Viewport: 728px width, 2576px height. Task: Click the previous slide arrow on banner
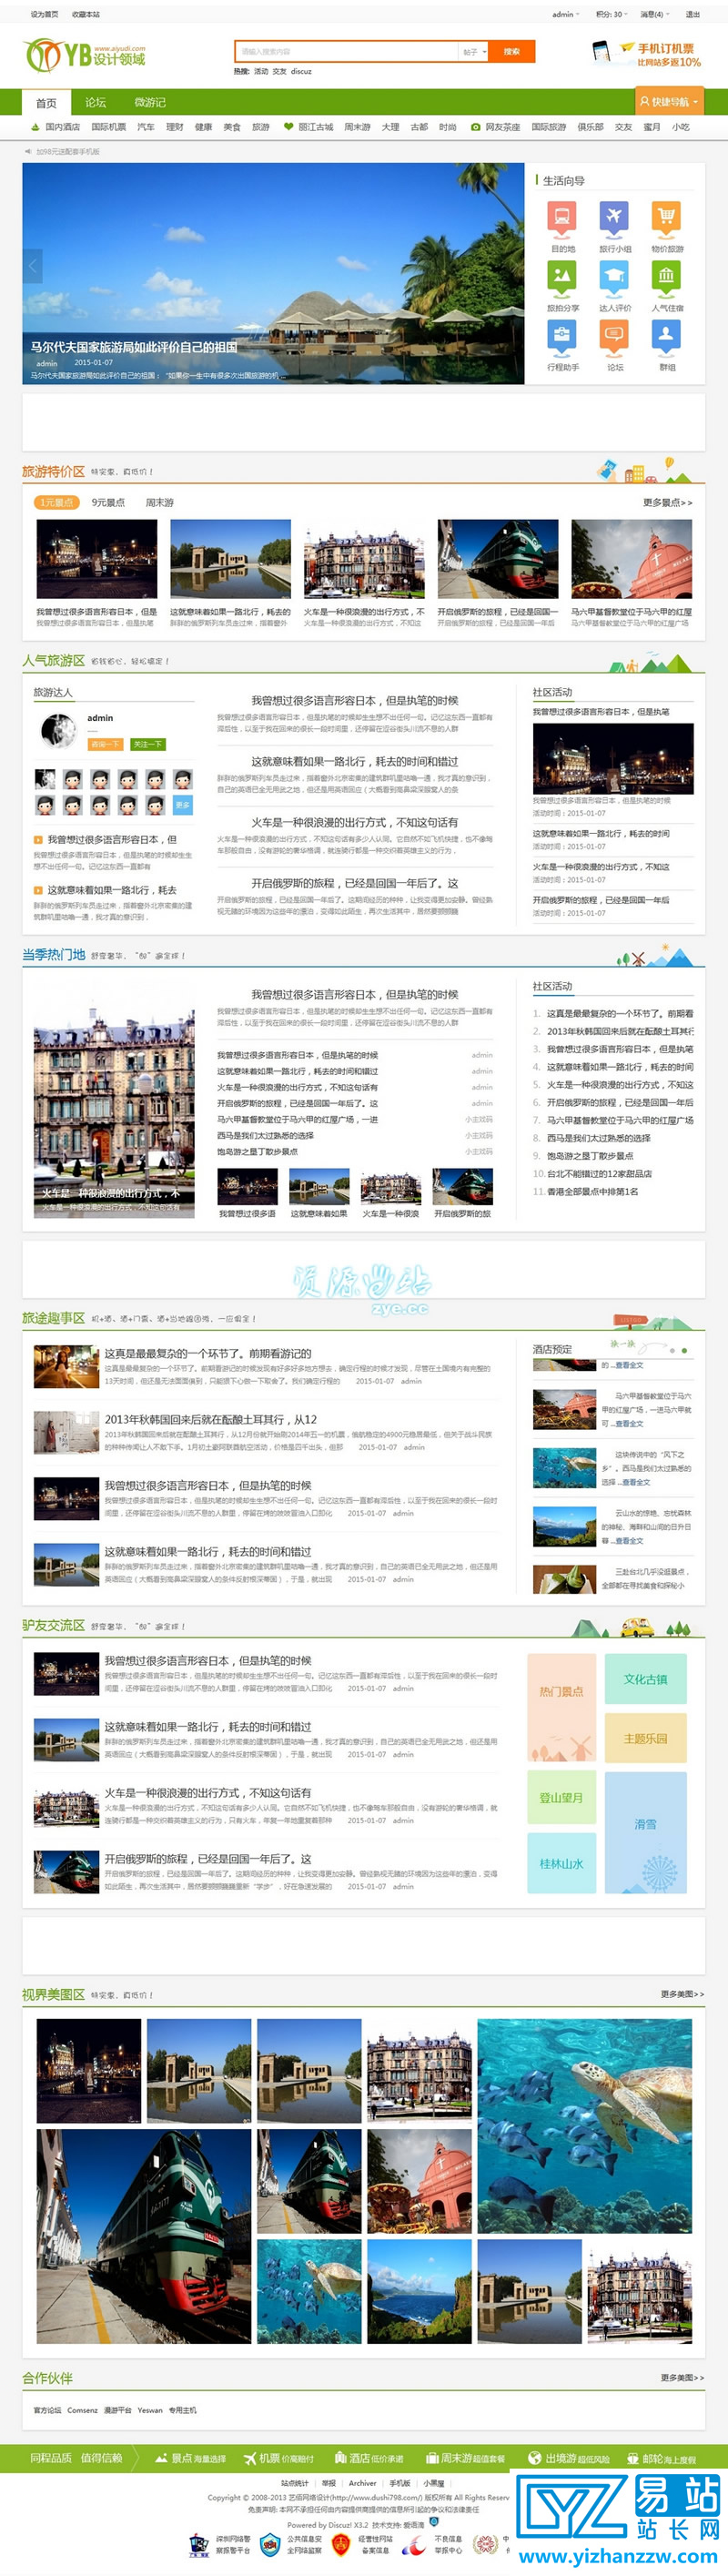[x=32, y=265]
